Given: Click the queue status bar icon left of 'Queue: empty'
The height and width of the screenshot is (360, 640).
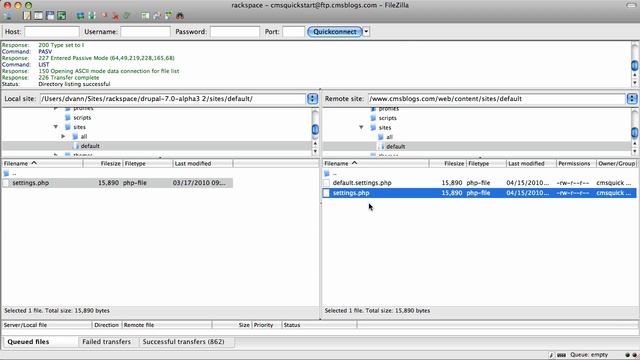Looking at the screenshot, I should [562, 355].
